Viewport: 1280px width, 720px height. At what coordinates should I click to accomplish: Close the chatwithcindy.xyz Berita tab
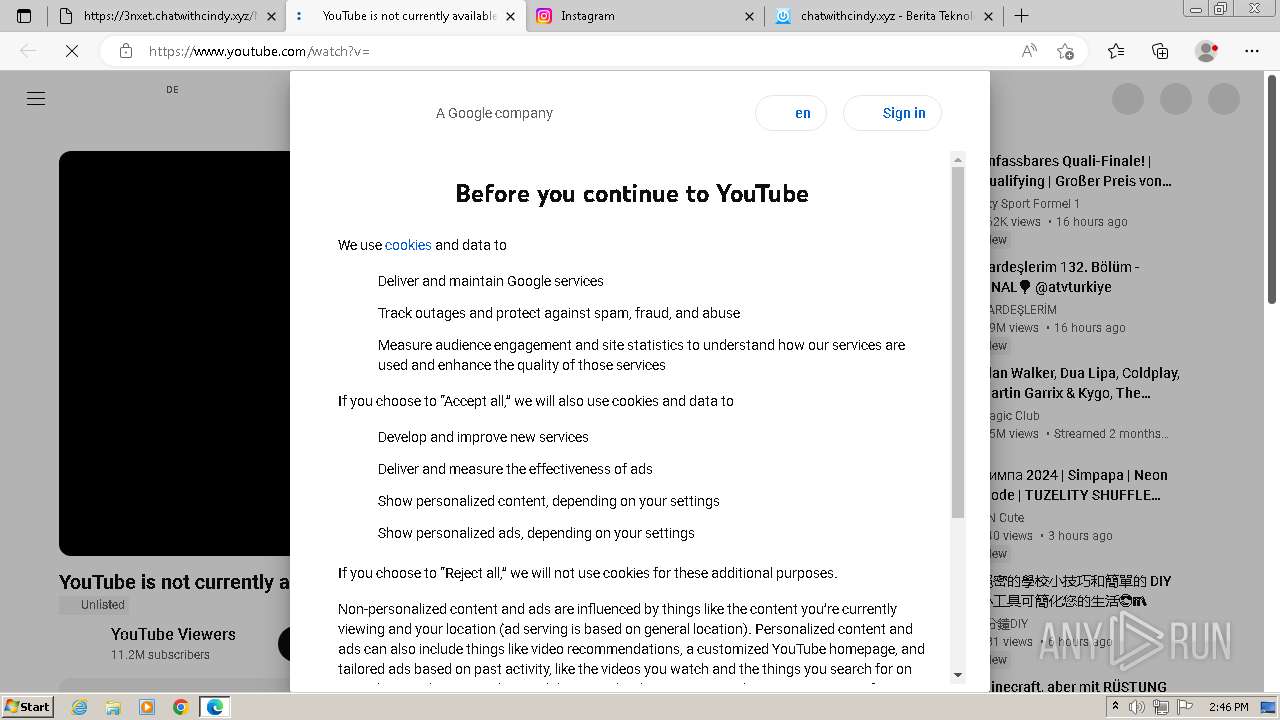(x=989, y=16)
